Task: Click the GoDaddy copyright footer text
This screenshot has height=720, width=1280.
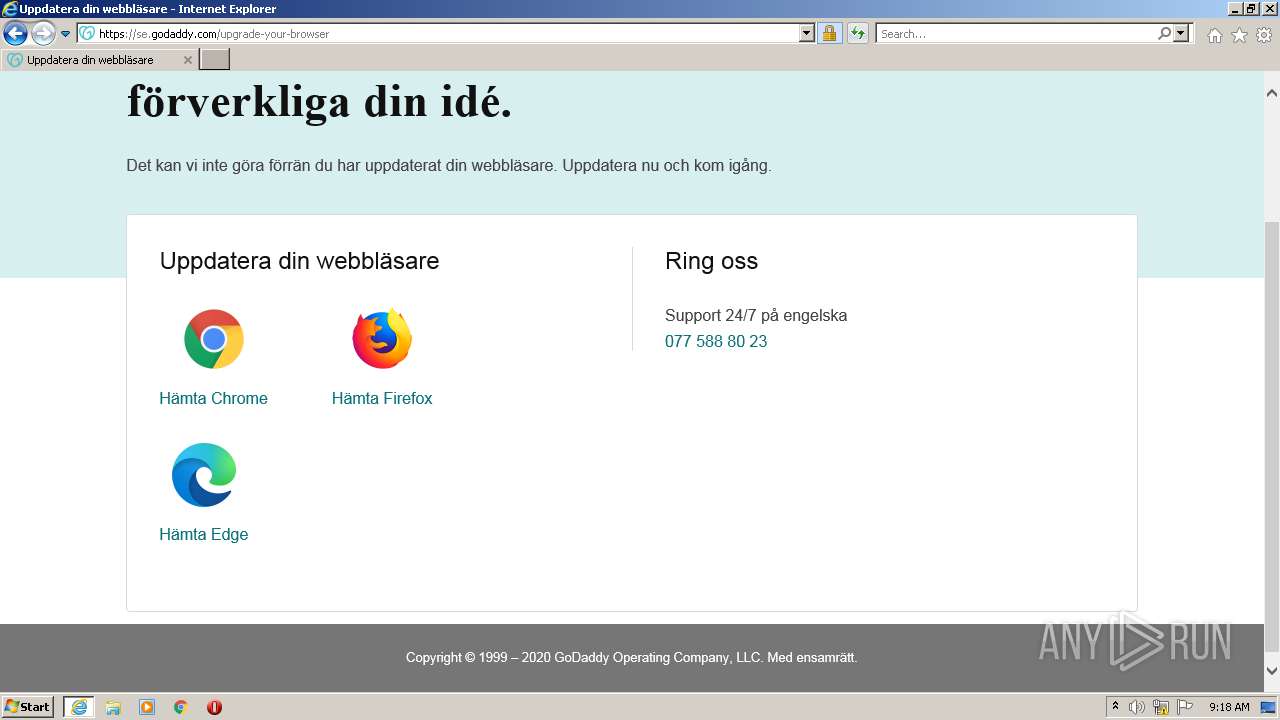Action: [632, 658]
